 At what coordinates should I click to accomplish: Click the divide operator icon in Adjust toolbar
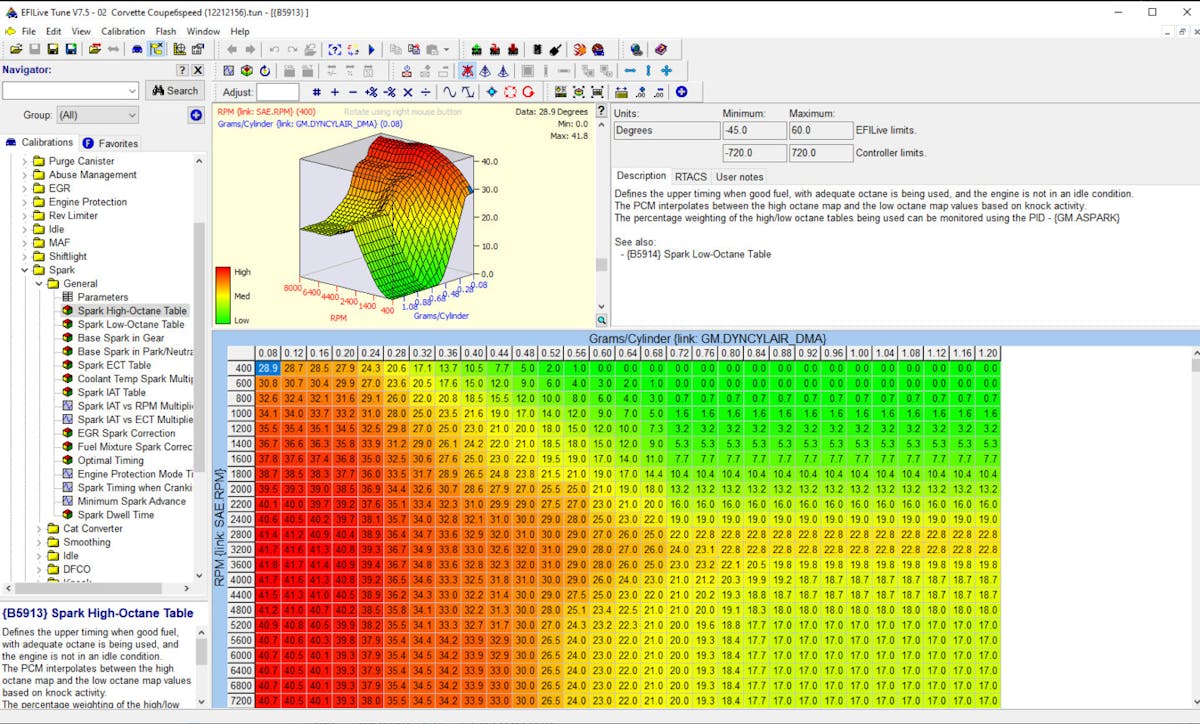(x=426, y=92)
